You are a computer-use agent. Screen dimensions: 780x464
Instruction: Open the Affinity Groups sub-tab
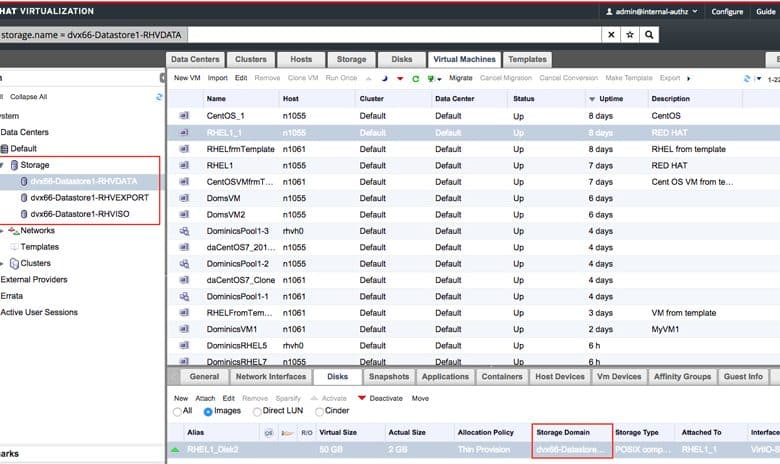click(x=682, y=376)
